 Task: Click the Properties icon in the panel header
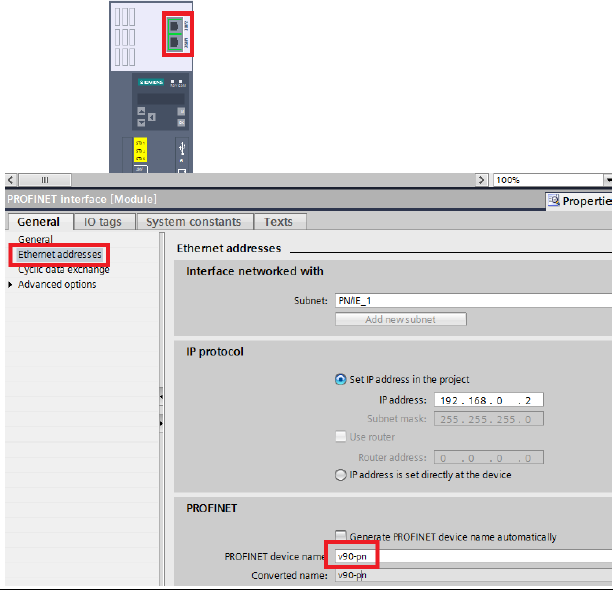point(553,201)
